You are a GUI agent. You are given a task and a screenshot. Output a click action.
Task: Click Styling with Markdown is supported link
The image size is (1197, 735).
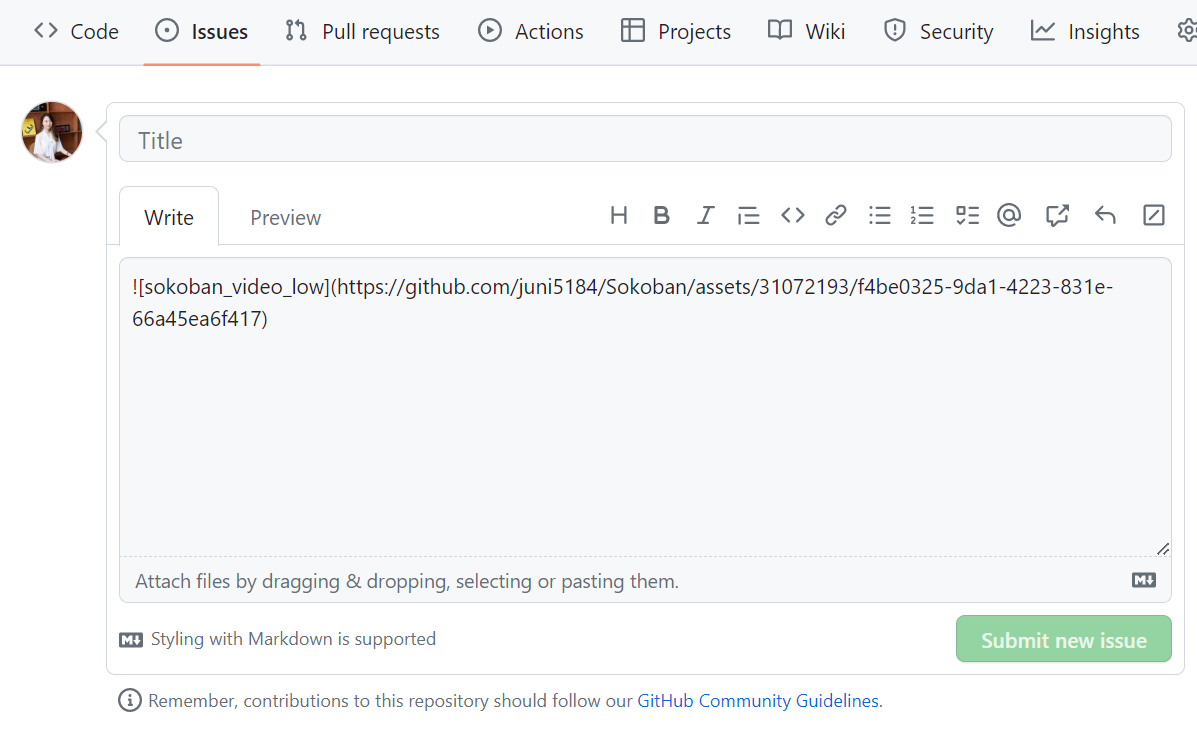pyautogui.click(x=278, y=639)
